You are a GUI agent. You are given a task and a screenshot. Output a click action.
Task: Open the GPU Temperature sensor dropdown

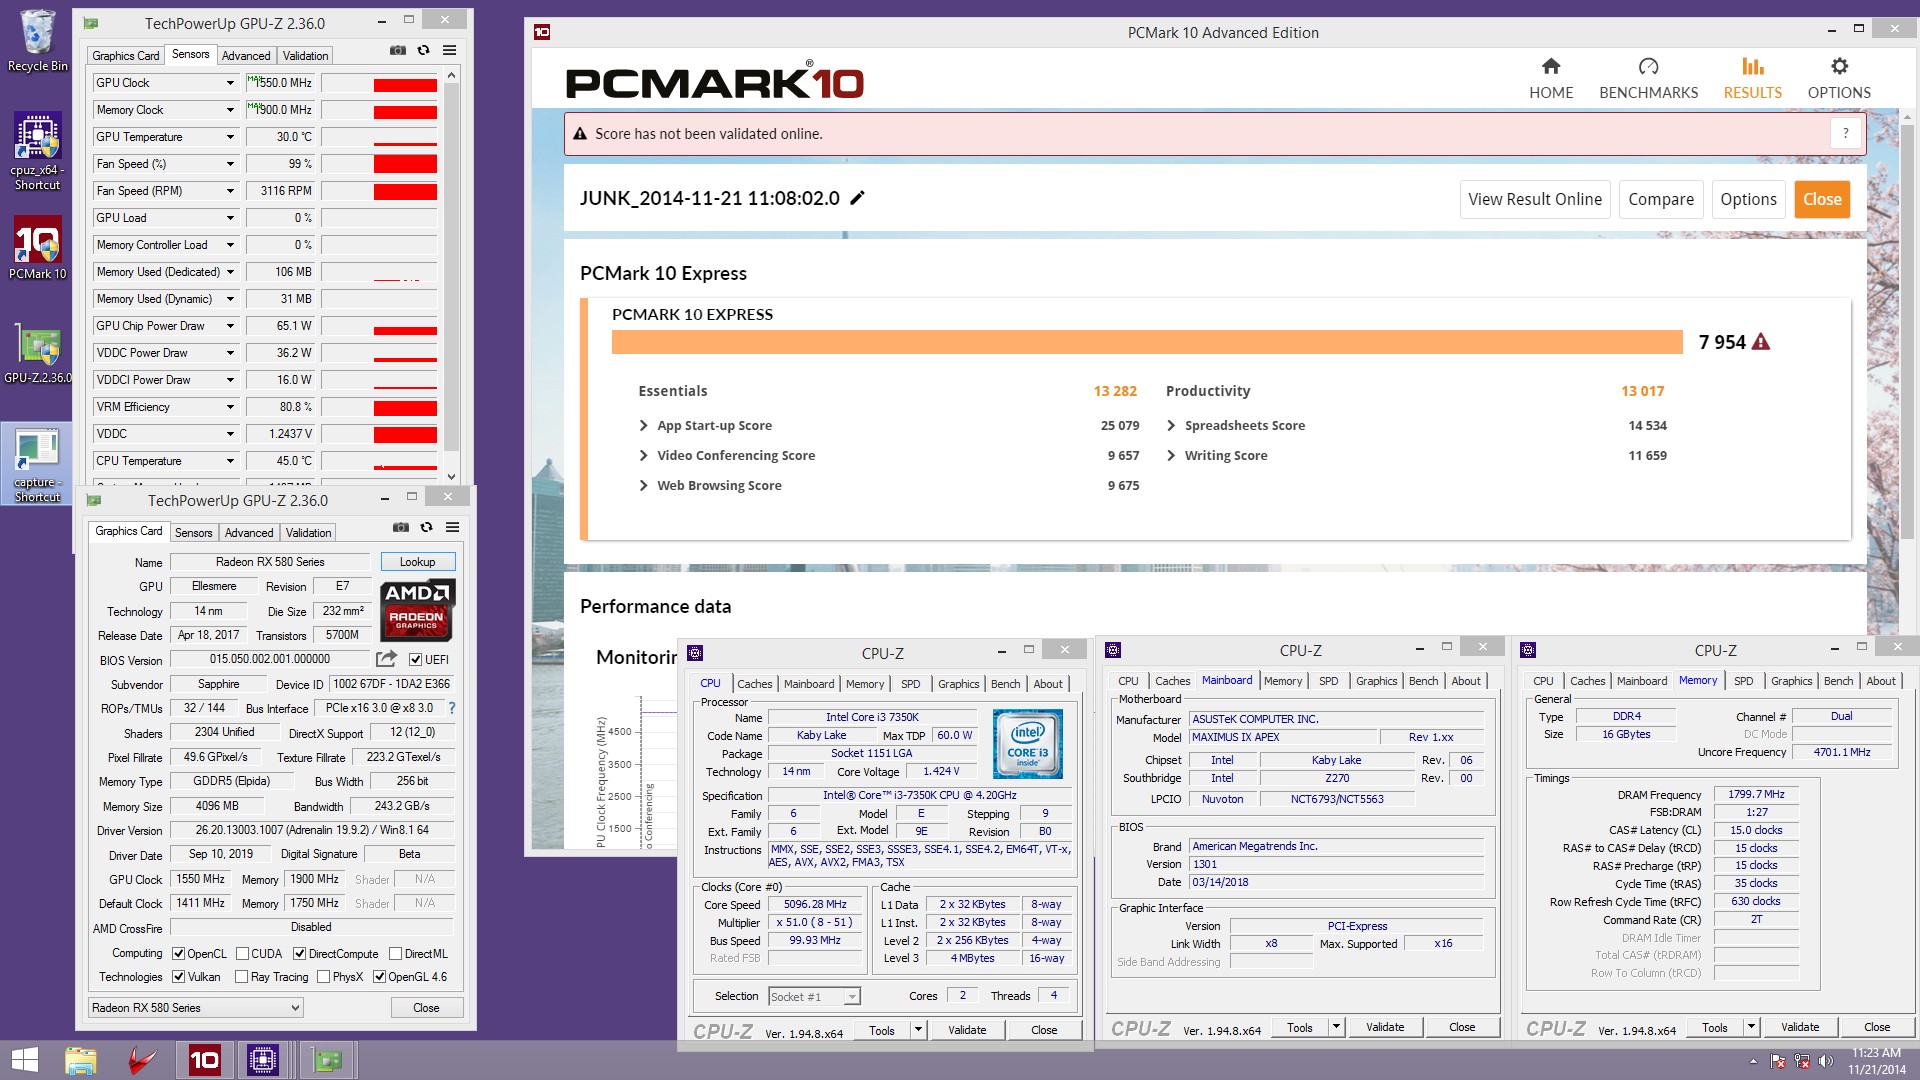point(229,137)
